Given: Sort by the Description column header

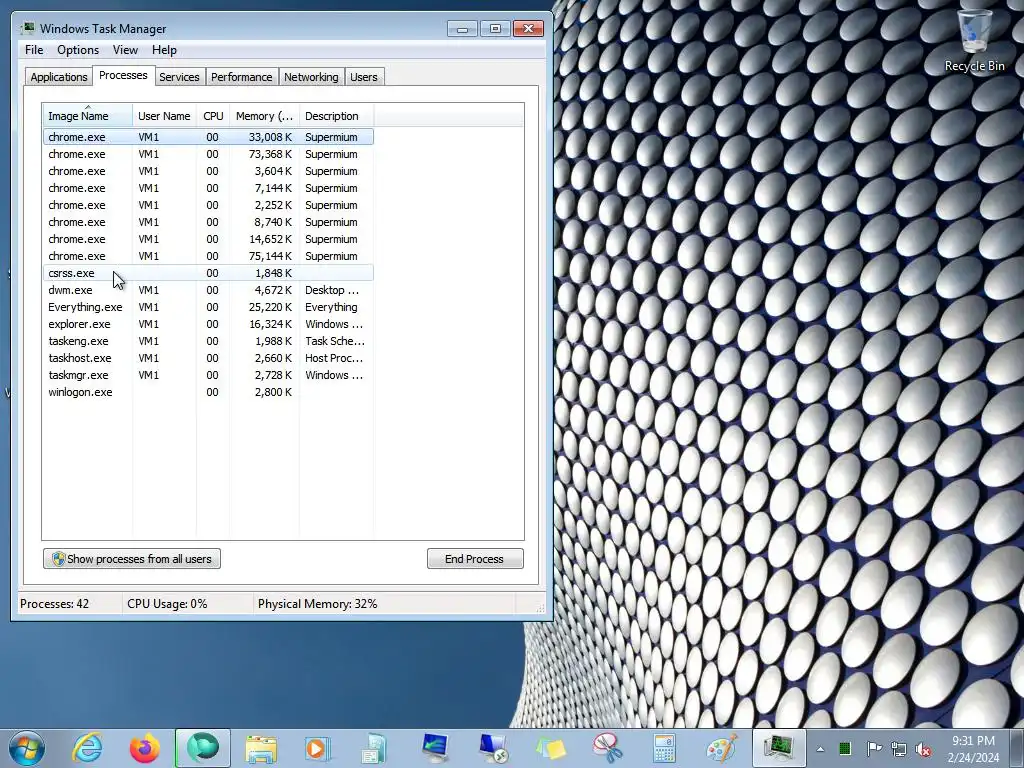Looking at the screenshot, I should 336,116.
